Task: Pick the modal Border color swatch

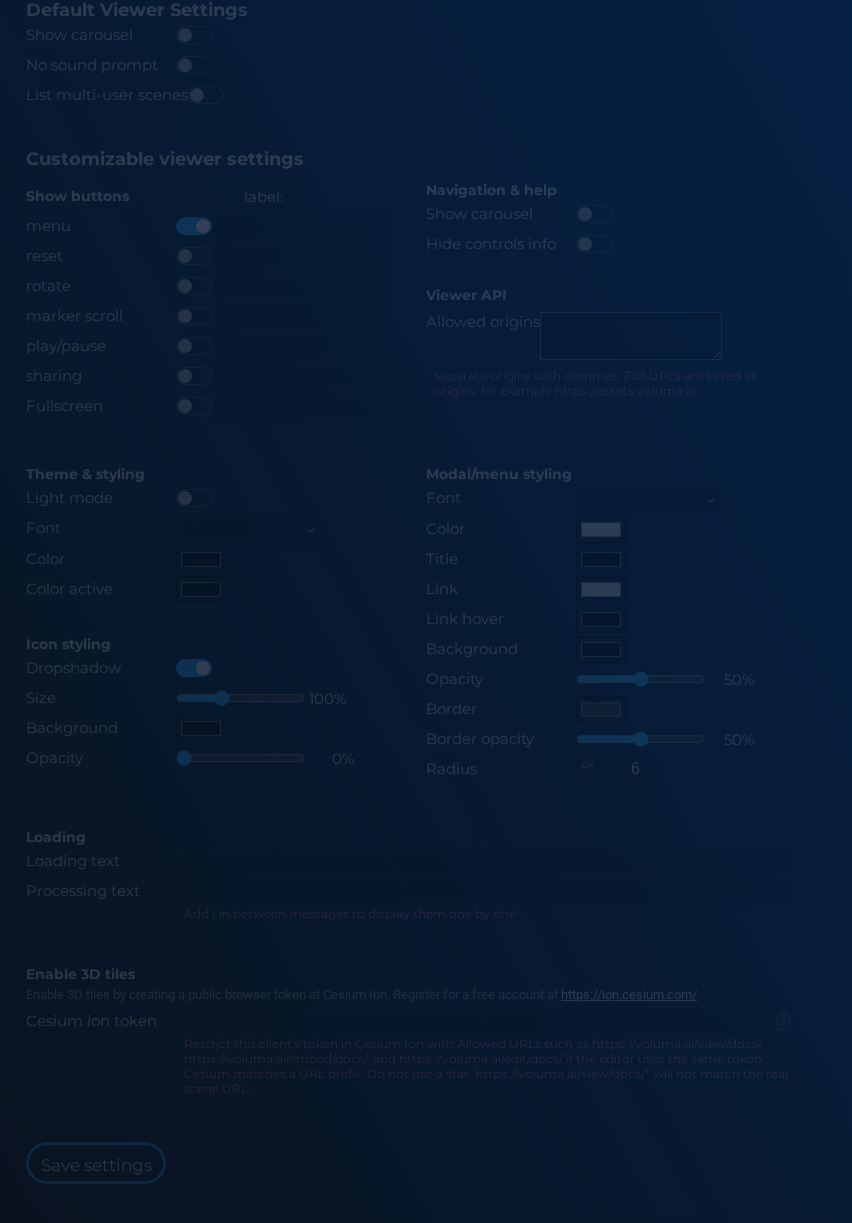Action: [601, 709]
